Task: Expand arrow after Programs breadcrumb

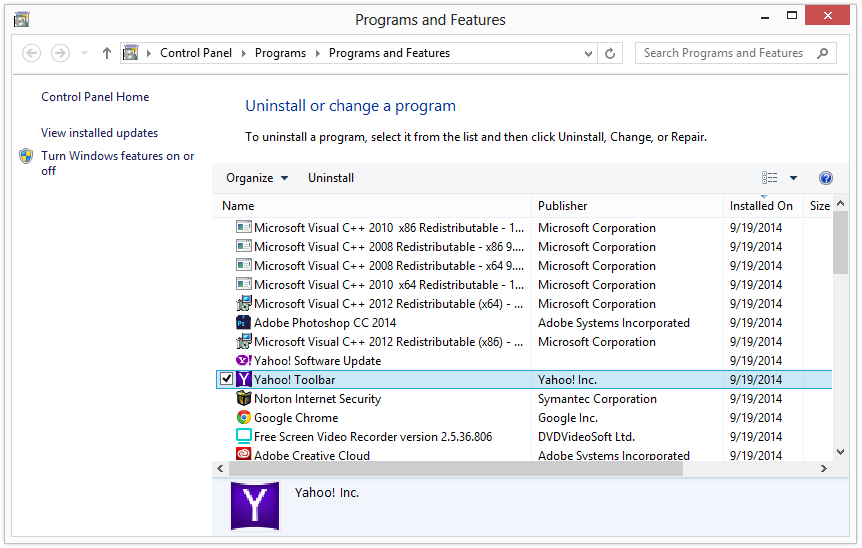Action: [x=317, y=53]
